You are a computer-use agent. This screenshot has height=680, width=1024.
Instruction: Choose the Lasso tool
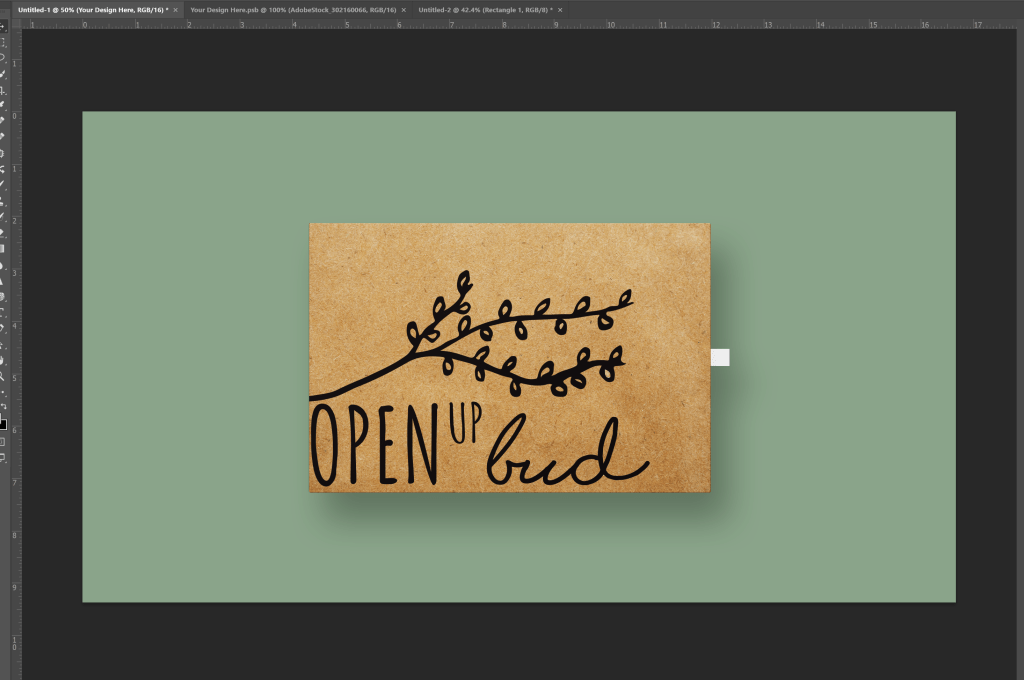(x=3, y=58)
